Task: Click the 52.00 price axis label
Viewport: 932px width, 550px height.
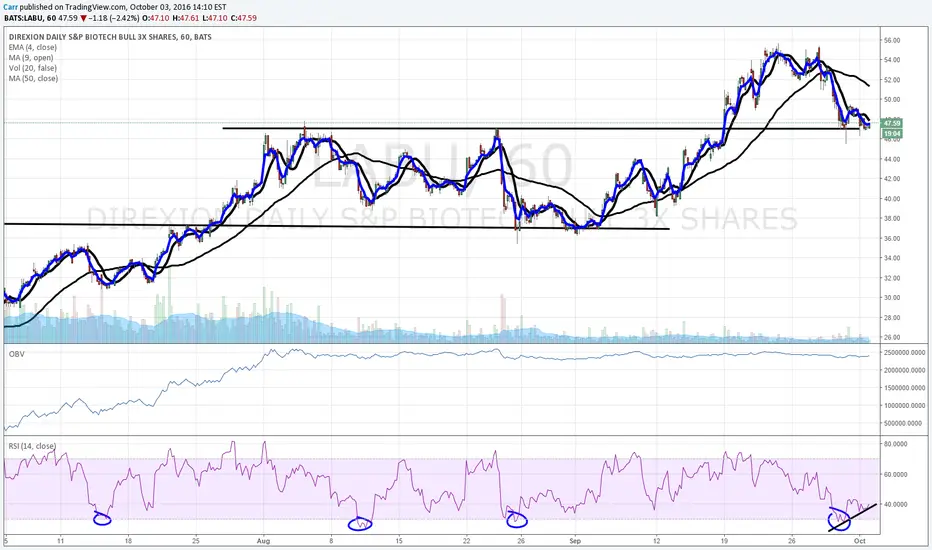Action: pyautogui.click(x=892, y=80)
